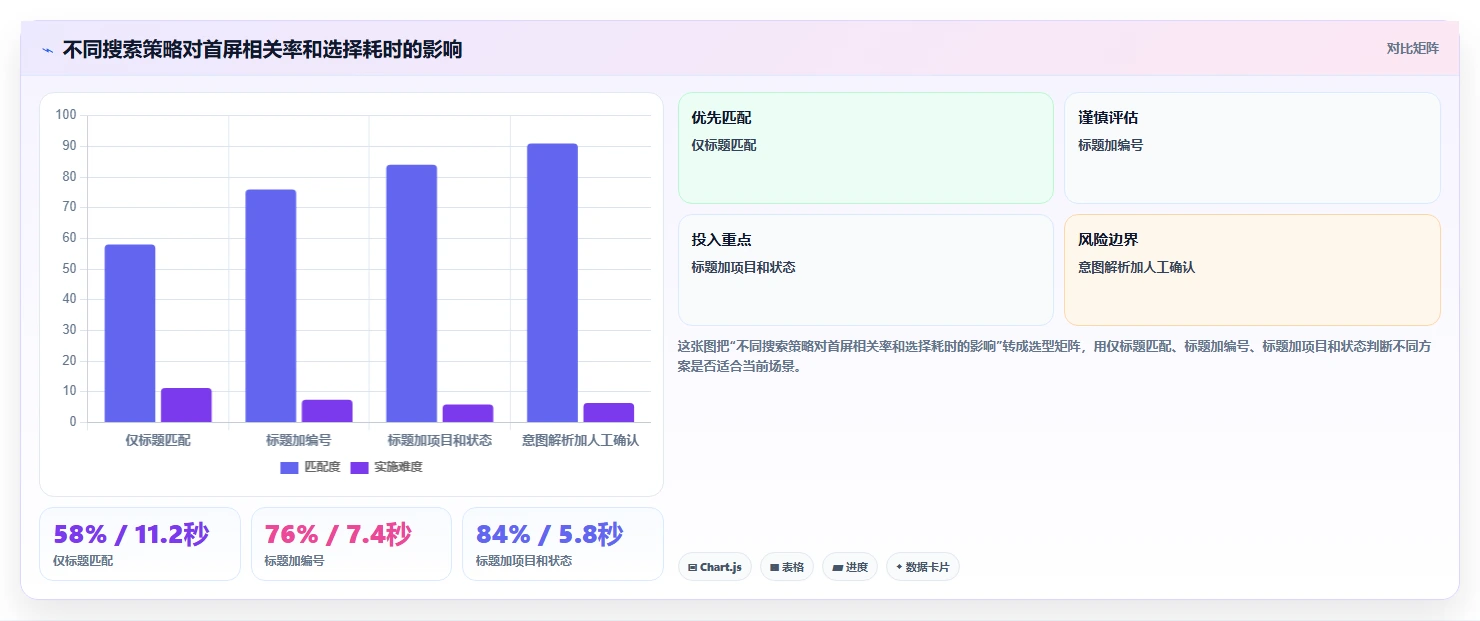This screenshot has width=1480, height=621.
Task: Click the 对比矩阵 label in the header
Action: pyautogui.click(x=1412, y=48)
